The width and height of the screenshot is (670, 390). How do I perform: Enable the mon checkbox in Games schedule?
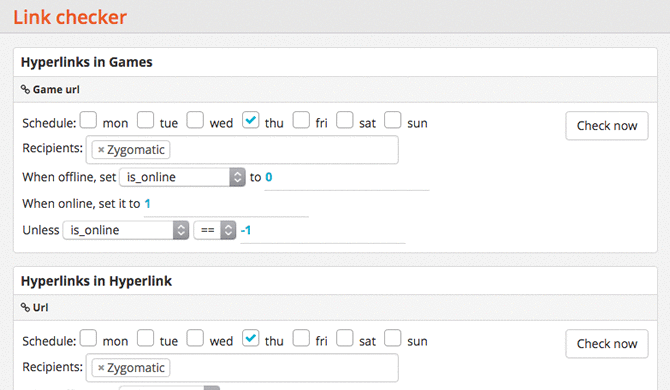coord(88,120)
